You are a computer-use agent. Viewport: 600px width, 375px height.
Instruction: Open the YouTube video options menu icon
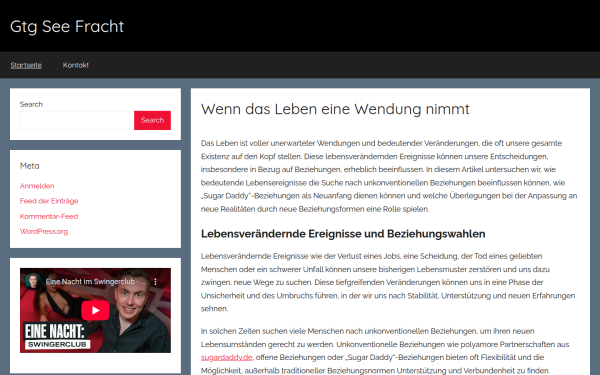[x=155, y=282]
